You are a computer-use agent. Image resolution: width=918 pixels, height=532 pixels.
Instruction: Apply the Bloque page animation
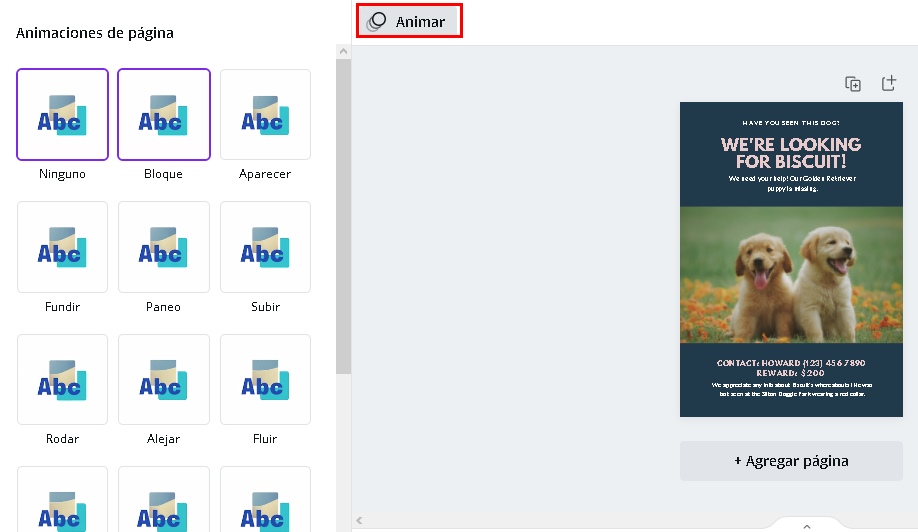point(163,115)
